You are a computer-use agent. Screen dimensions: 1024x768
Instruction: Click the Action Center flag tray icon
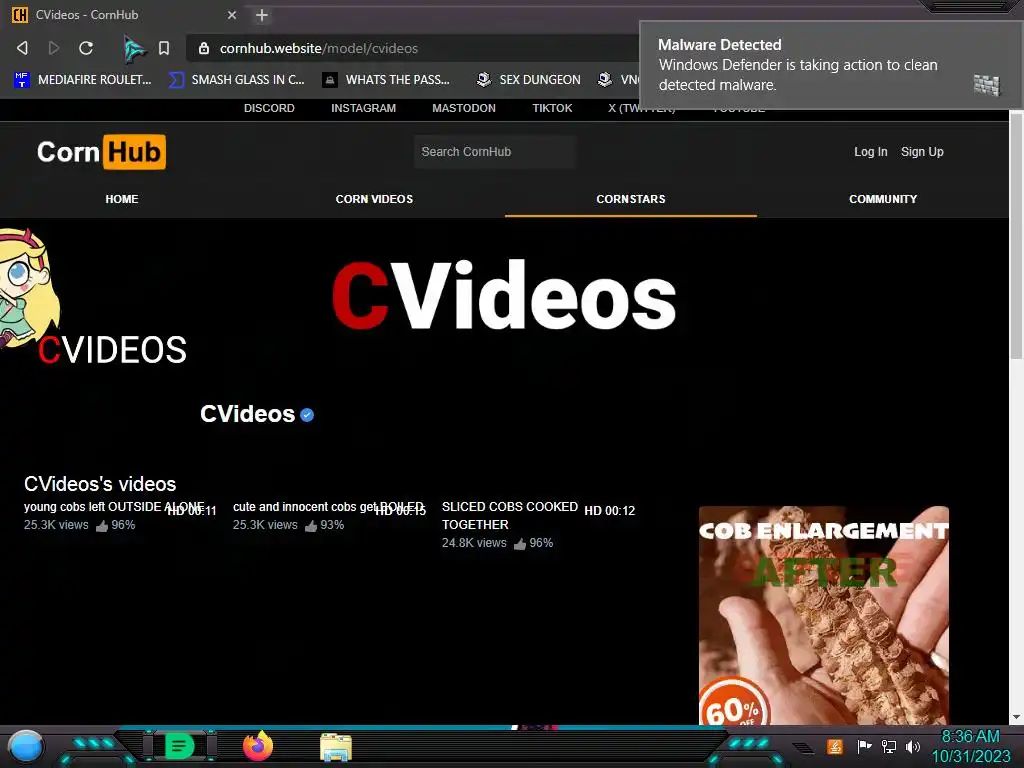coord(864,746)
